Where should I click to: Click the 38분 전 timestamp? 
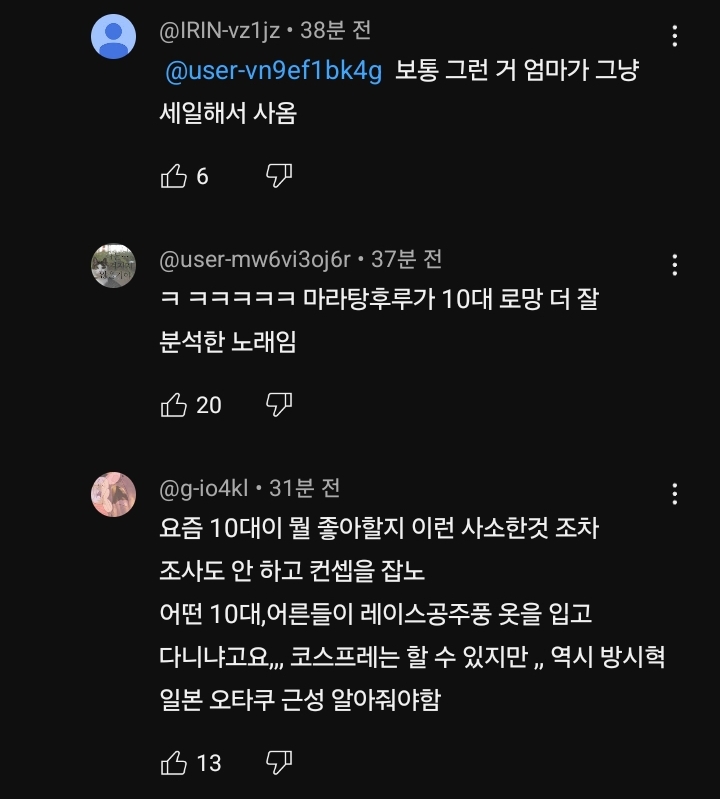(335, 31)
